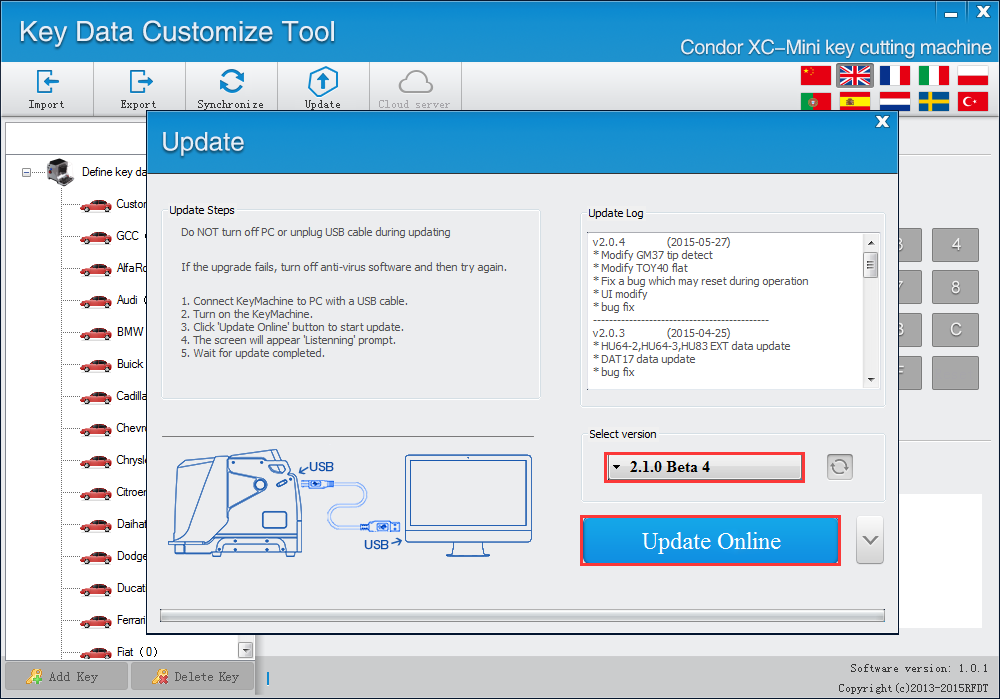This screenshot has width=1000, height=700.
Task: Click Update Log scrollbar up arrow
Action: click(x=871, y=243)
